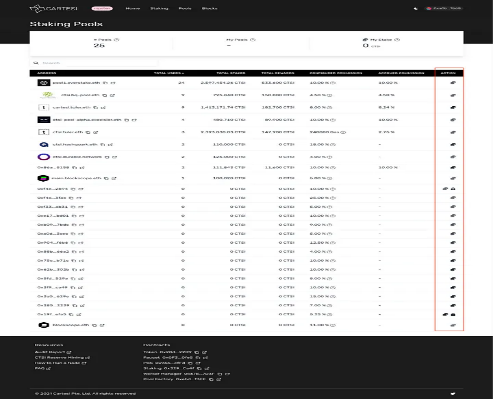
Task: Stake in the hashquark pool with 110,000 CTSI
Action: pyautogui.click(x=453, y=144)
